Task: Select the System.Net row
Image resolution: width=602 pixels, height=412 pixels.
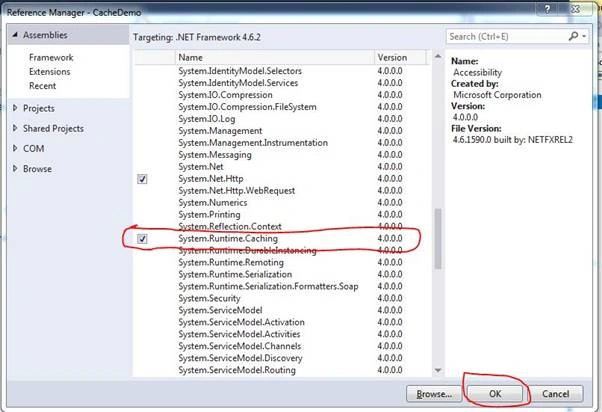Action: pyautogui.click(x=281, y=167)
